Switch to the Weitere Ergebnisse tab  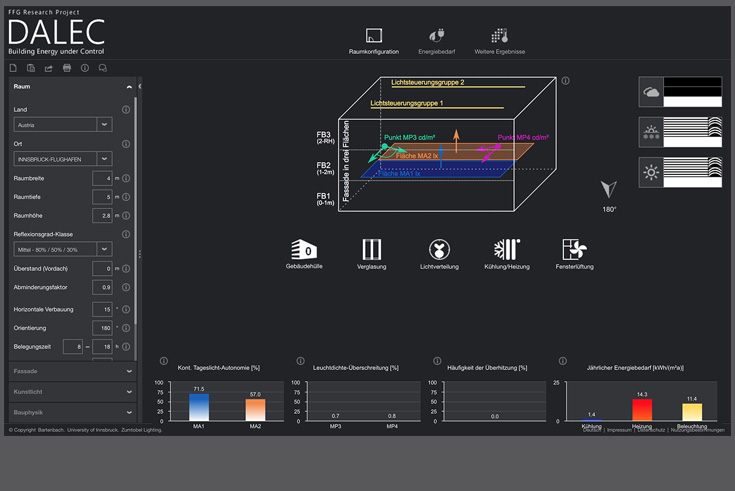pyautogui.click(x=500, y=40)
